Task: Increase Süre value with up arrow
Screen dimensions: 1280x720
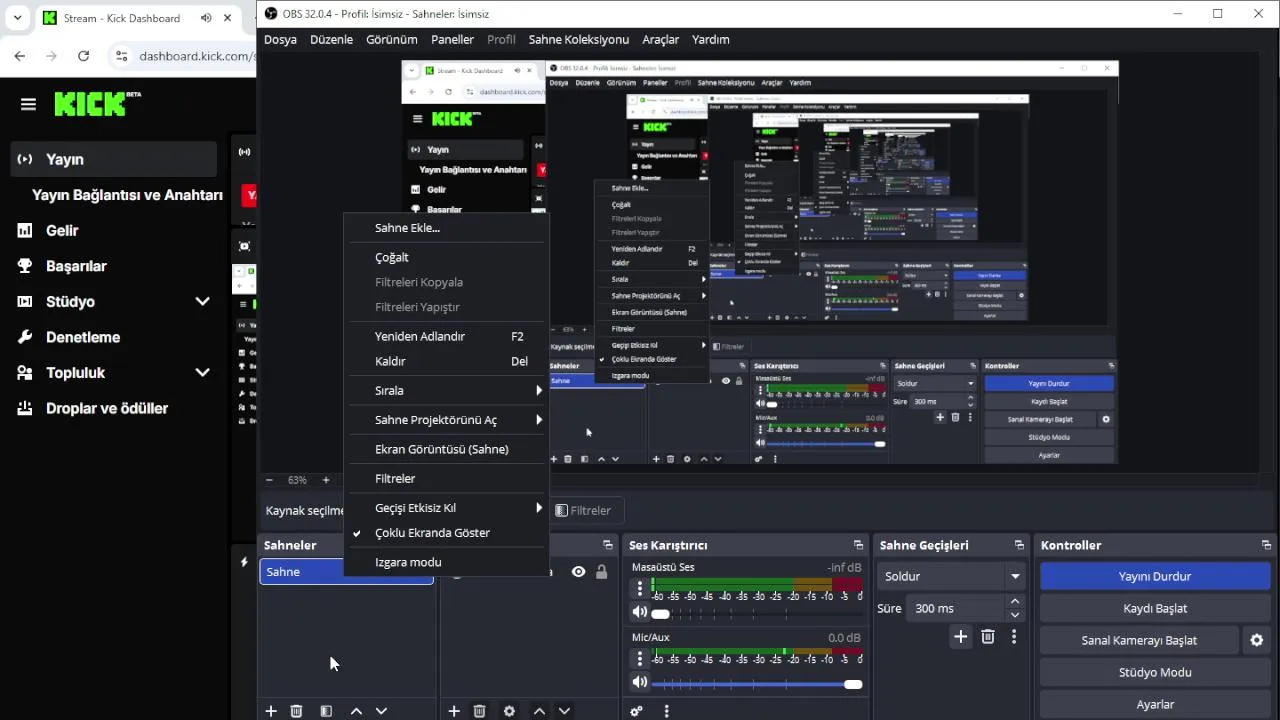Action: [x=1015, y=602]
